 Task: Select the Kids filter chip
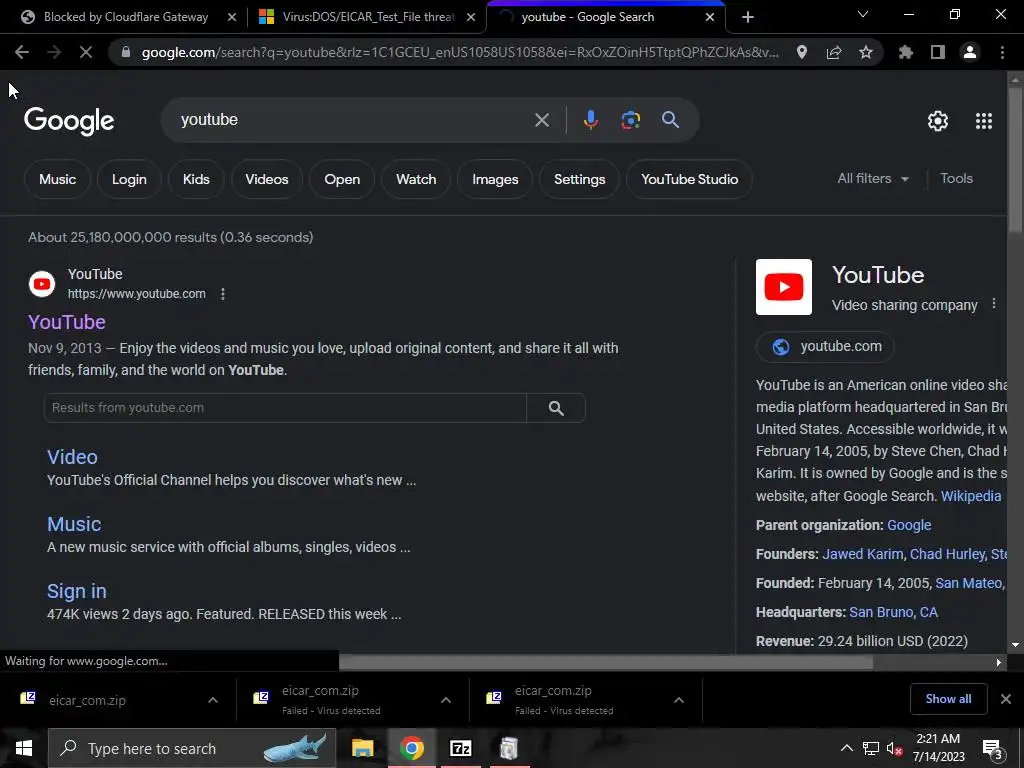[x=196, y=179]
